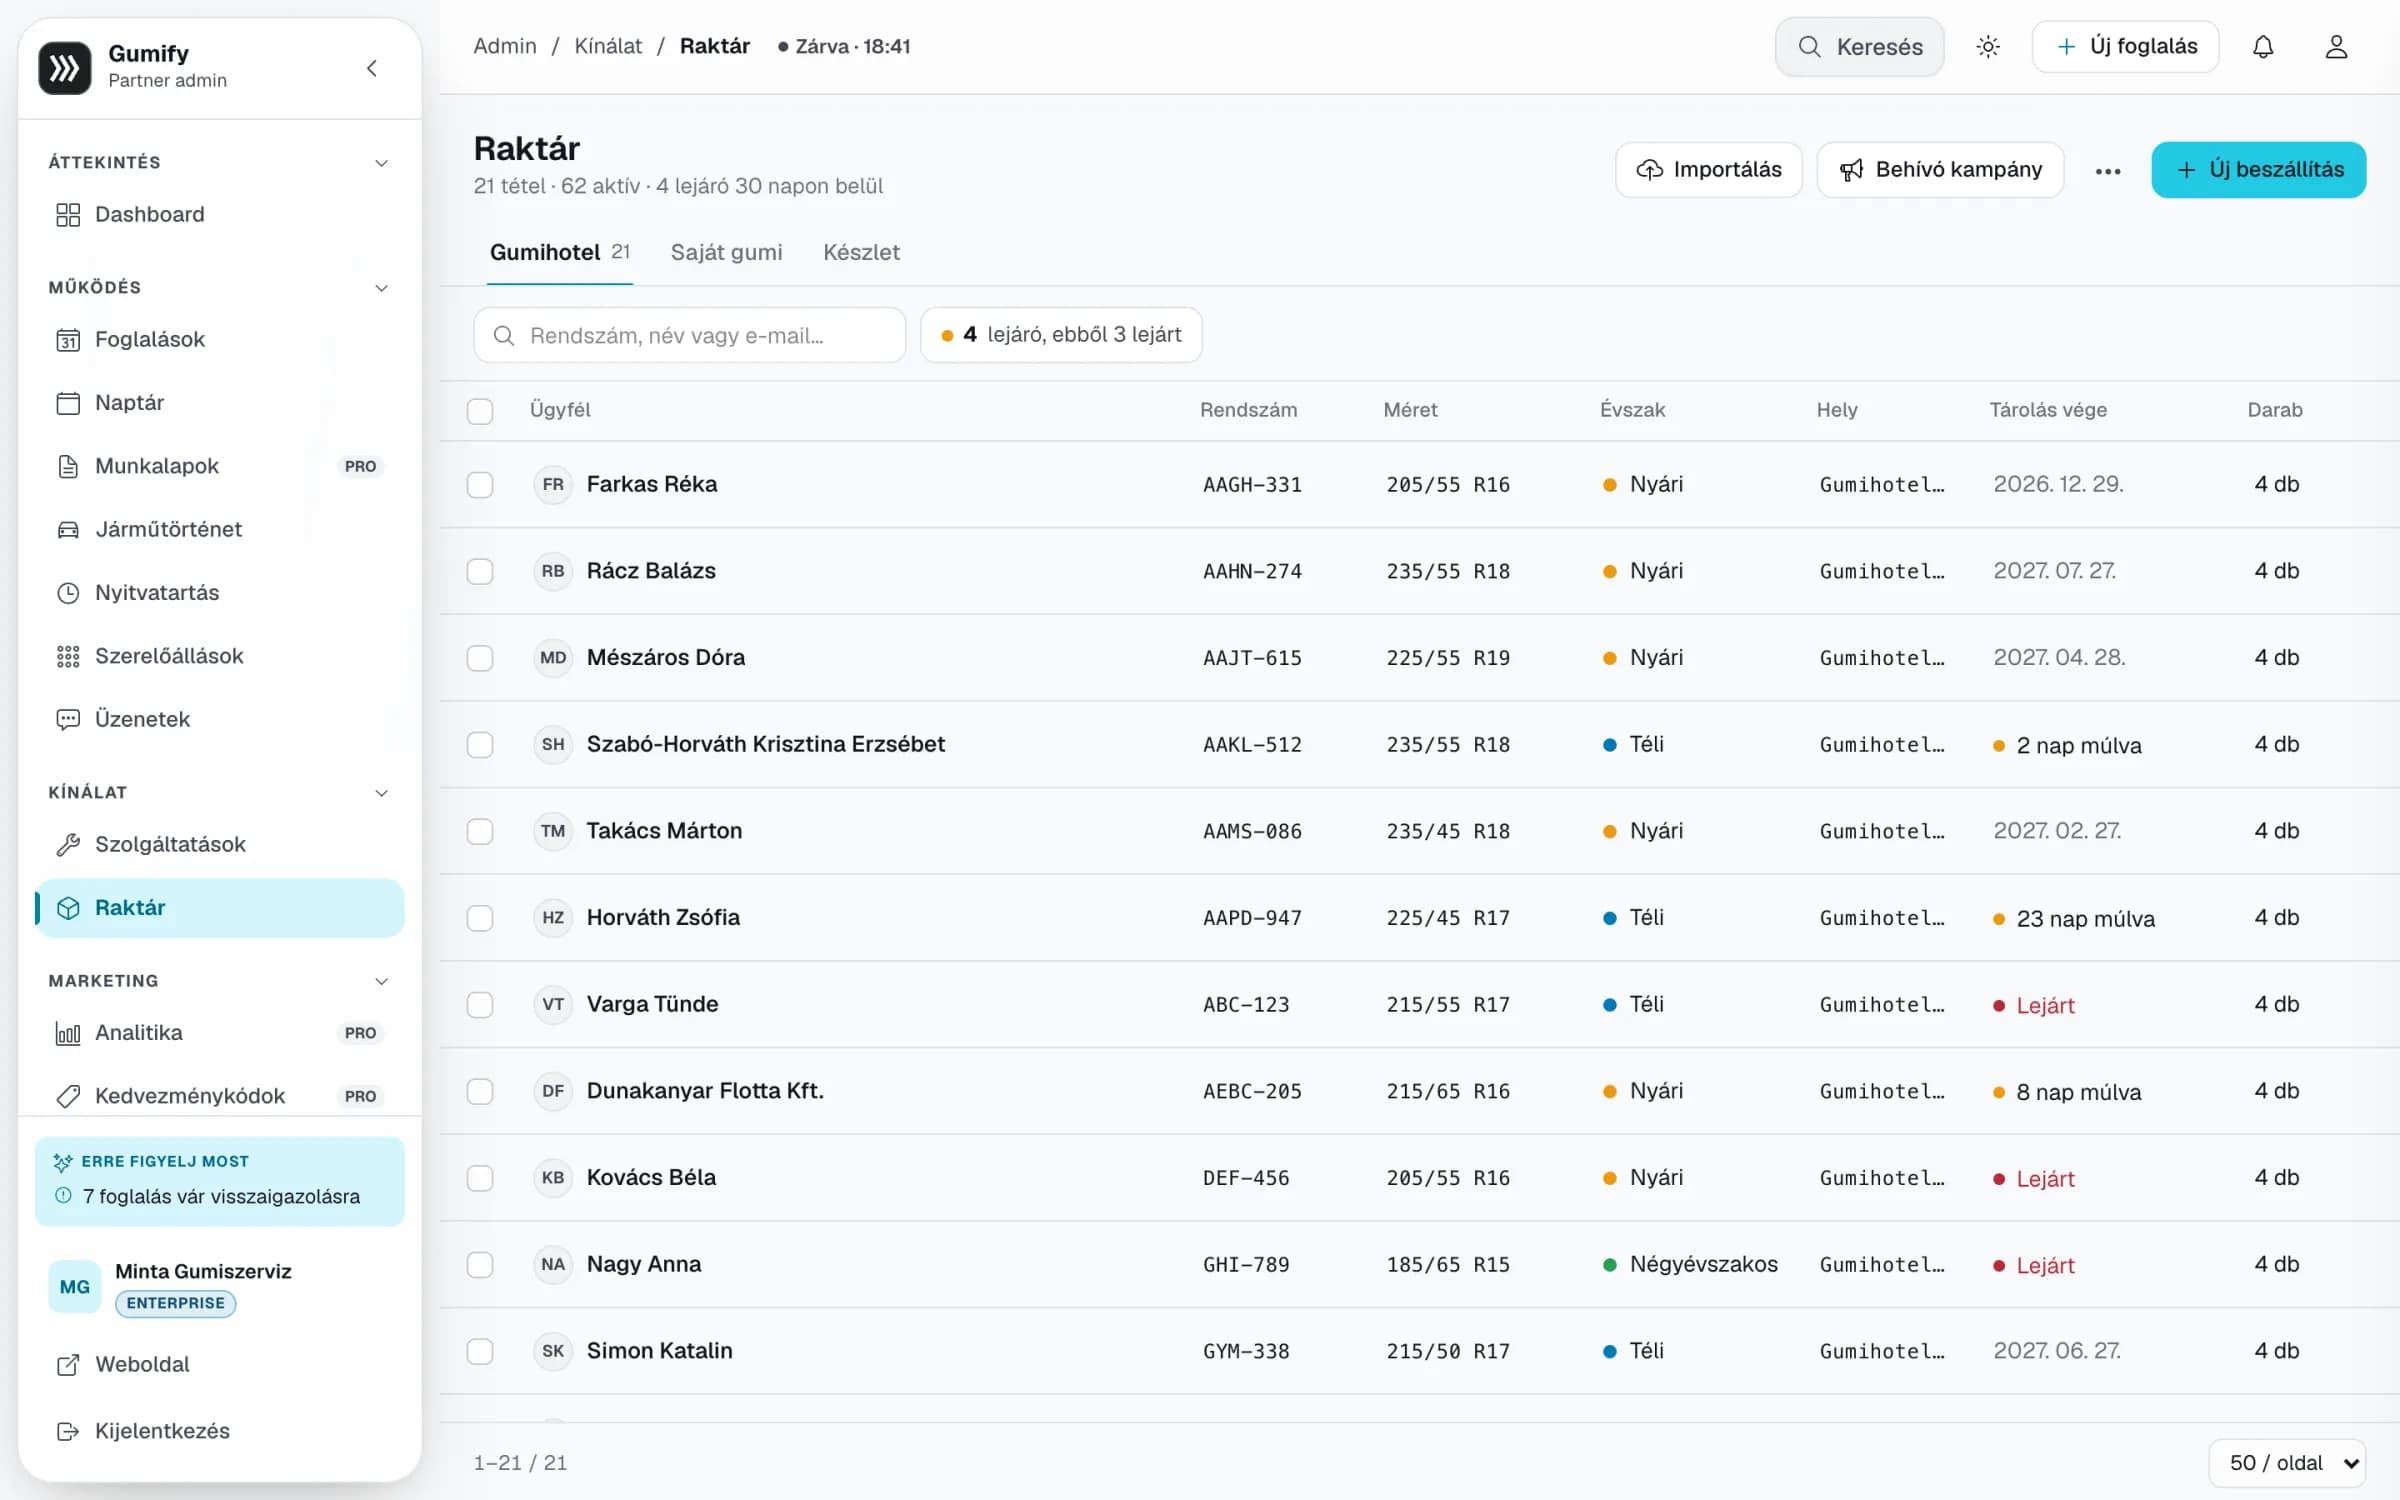Switch to the Készlet tab

coord(861,252)
